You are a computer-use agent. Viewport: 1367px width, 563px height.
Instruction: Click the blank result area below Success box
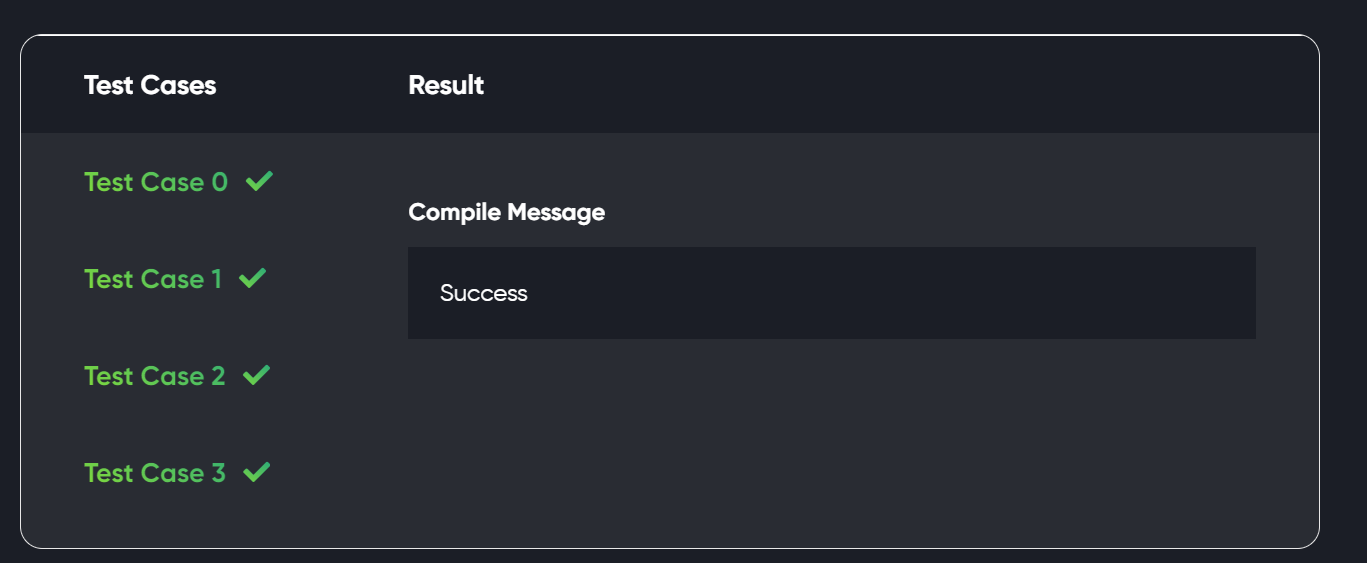coord(830,440)
